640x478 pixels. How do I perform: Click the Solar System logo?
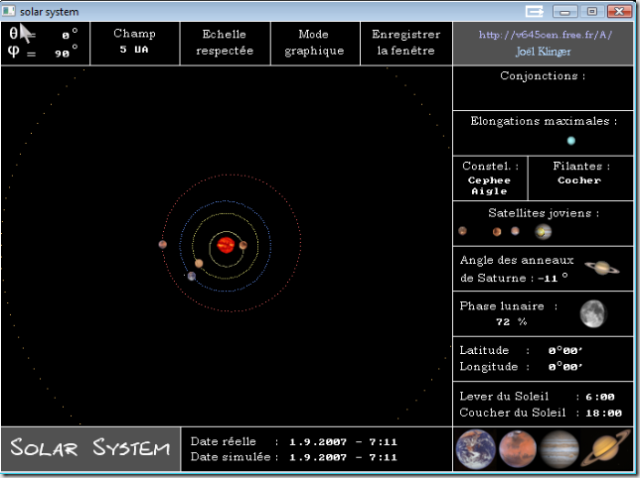coord(91,449)
